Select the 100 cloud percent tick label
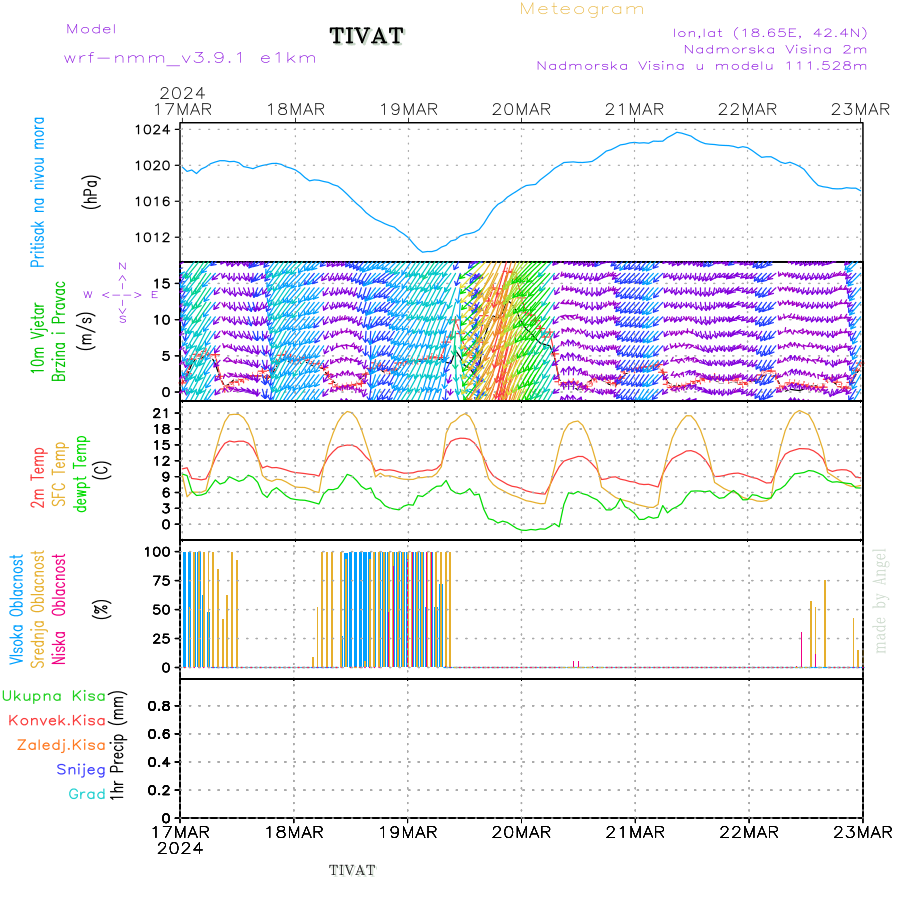The image size is (900, 900). [x=157, y=552]
